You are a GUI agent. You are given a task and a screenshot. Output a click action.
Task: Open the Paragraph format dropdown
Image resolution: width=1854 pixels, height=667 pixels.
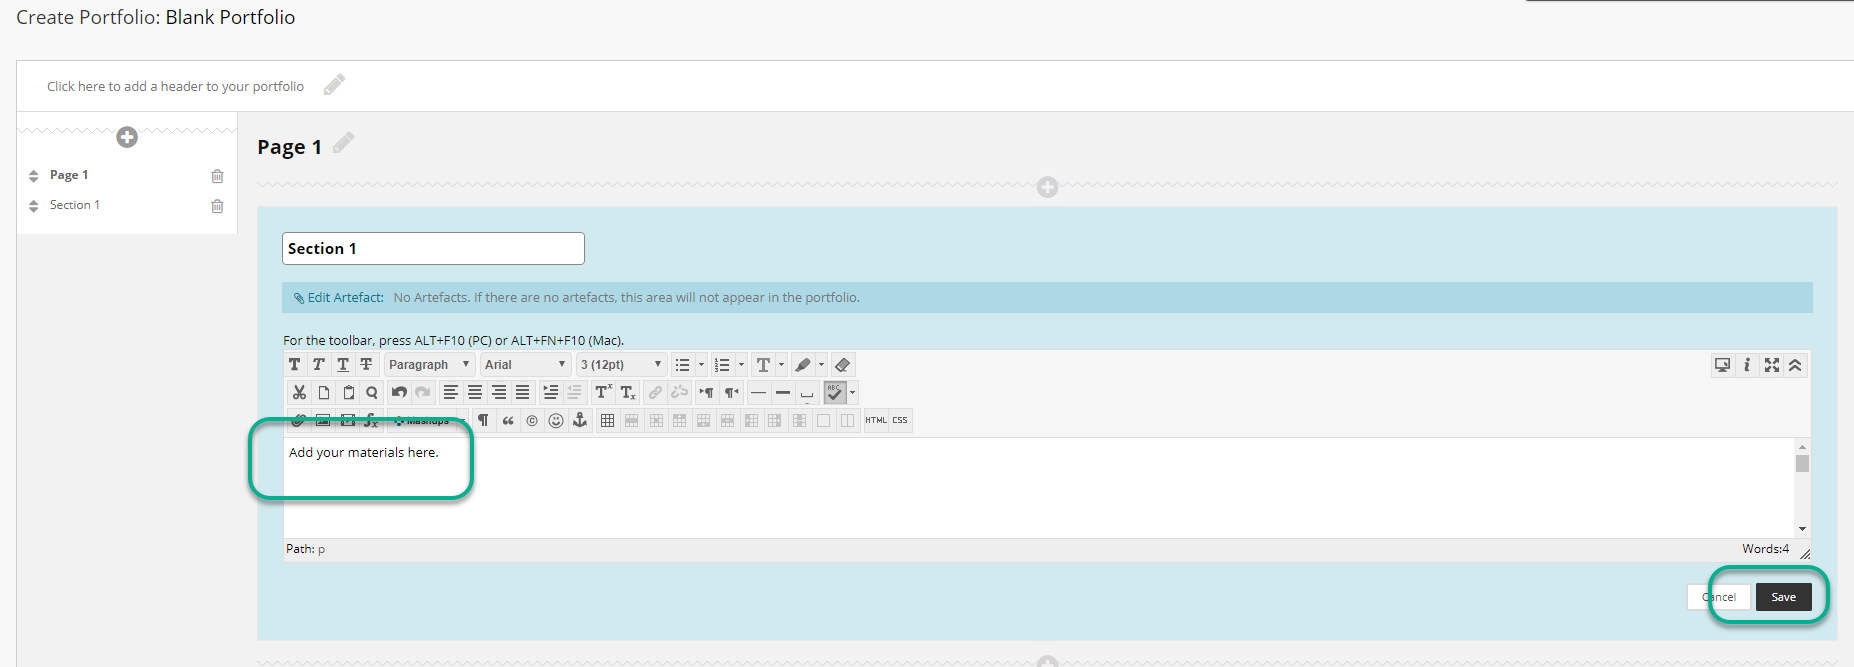[429, 365]
